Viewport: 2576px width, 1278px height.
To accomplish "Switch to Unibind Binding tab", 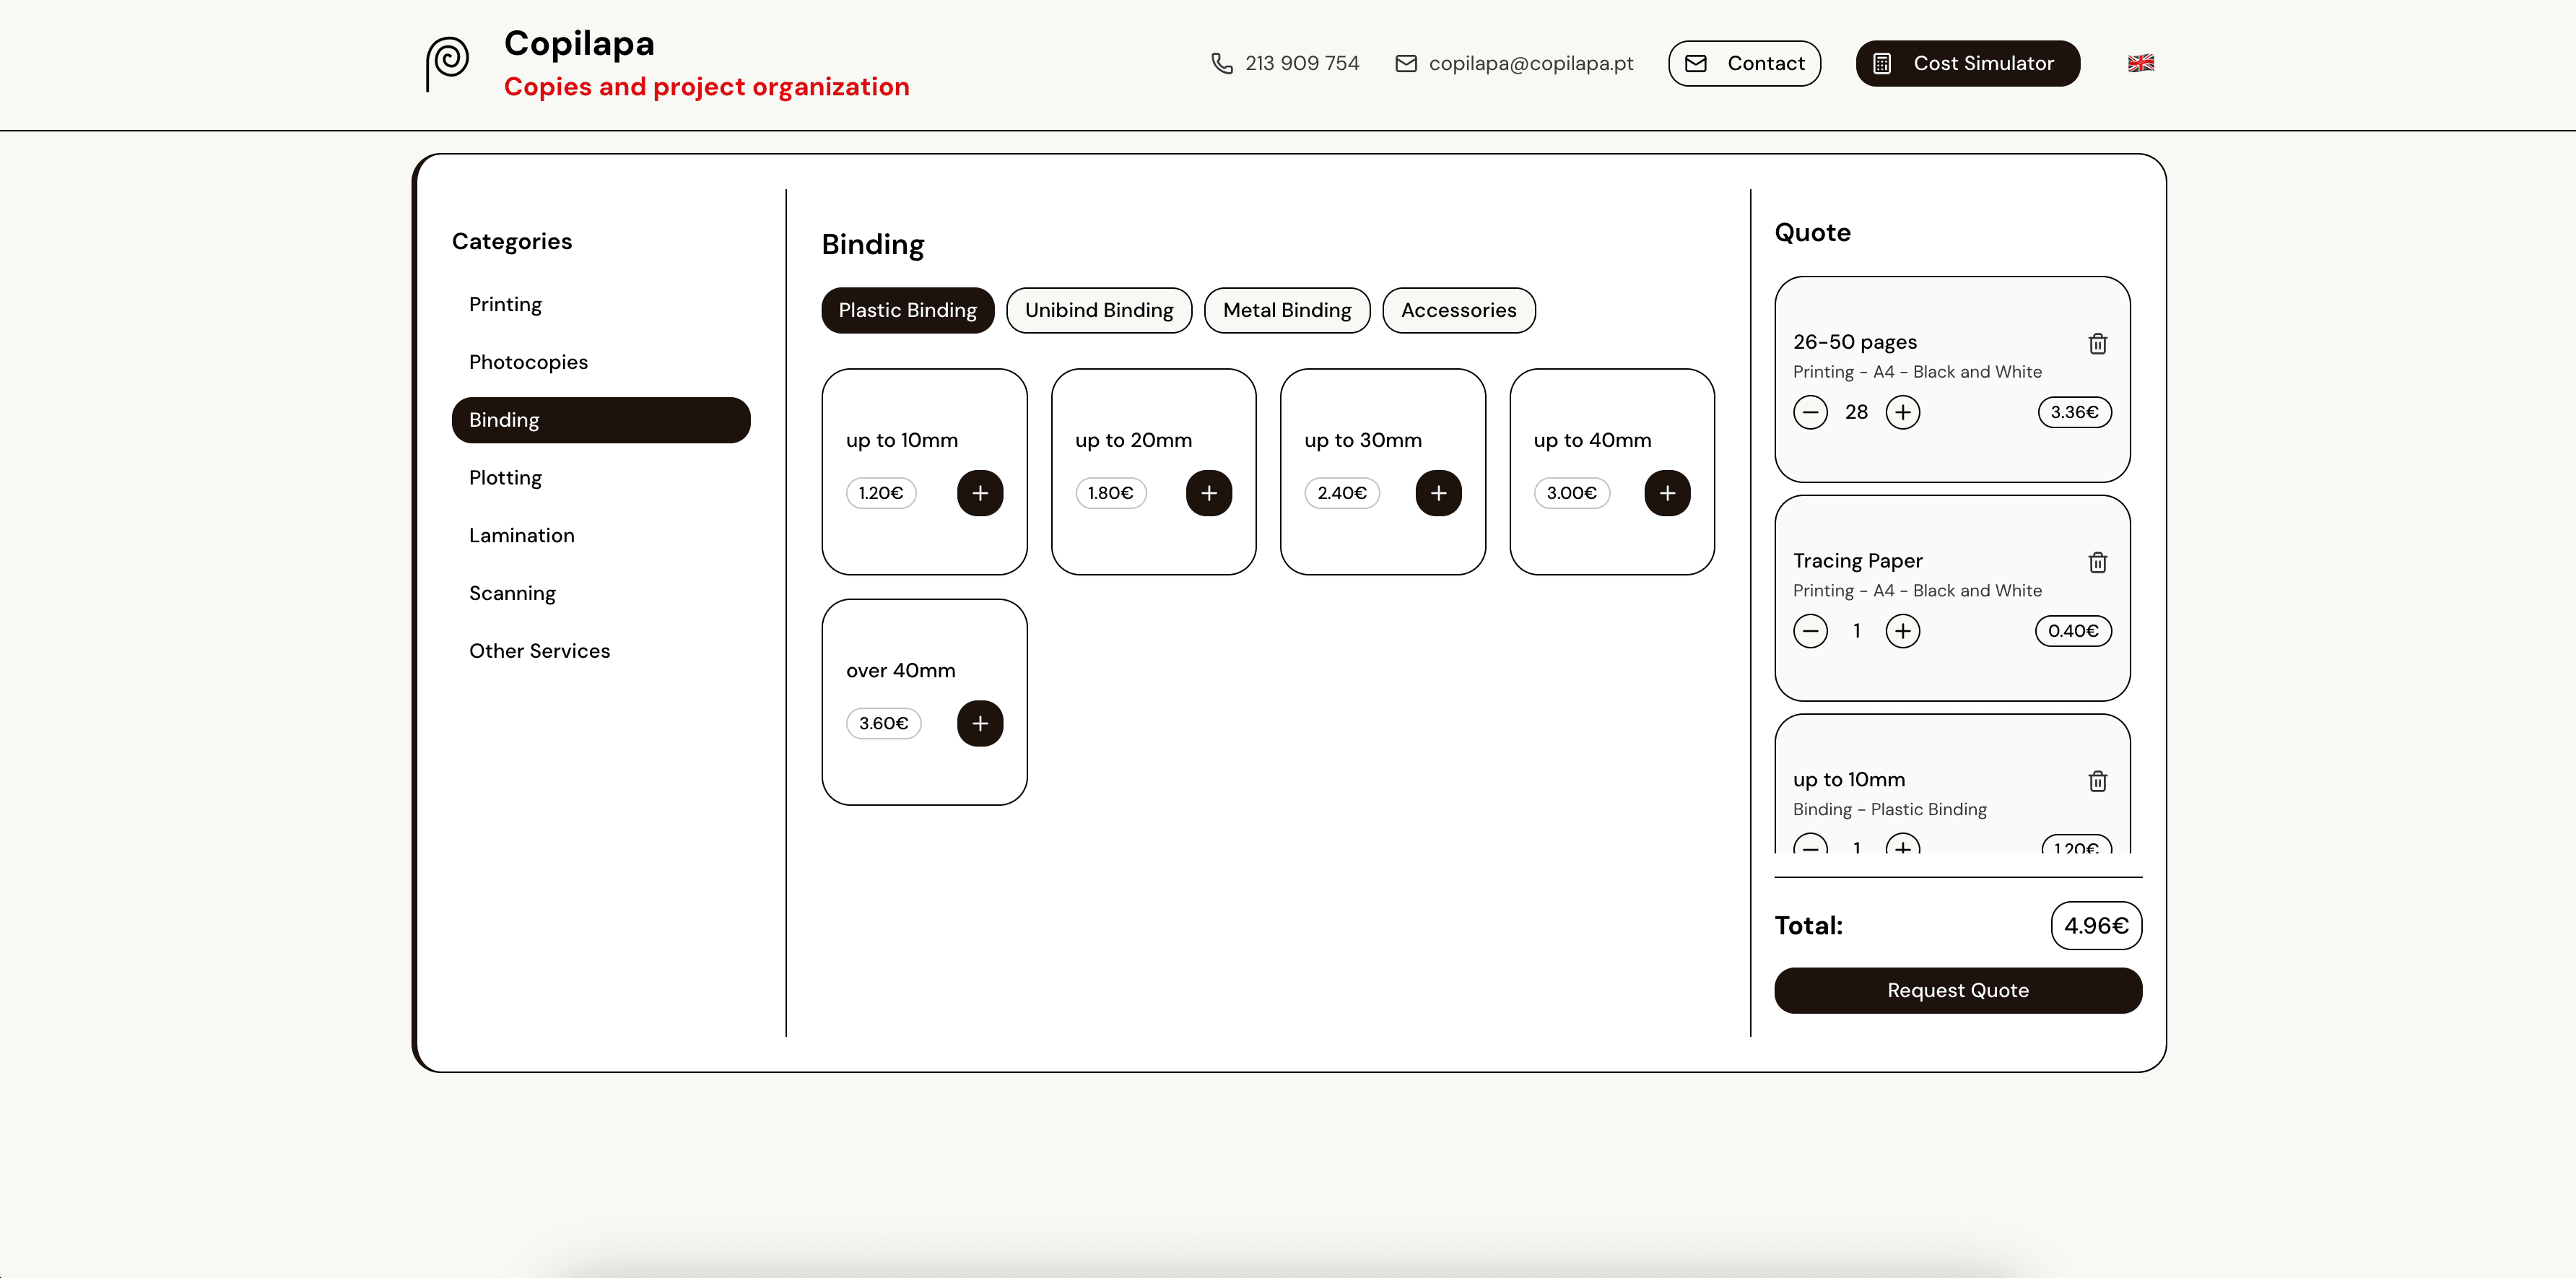I will coord(1098,310).
